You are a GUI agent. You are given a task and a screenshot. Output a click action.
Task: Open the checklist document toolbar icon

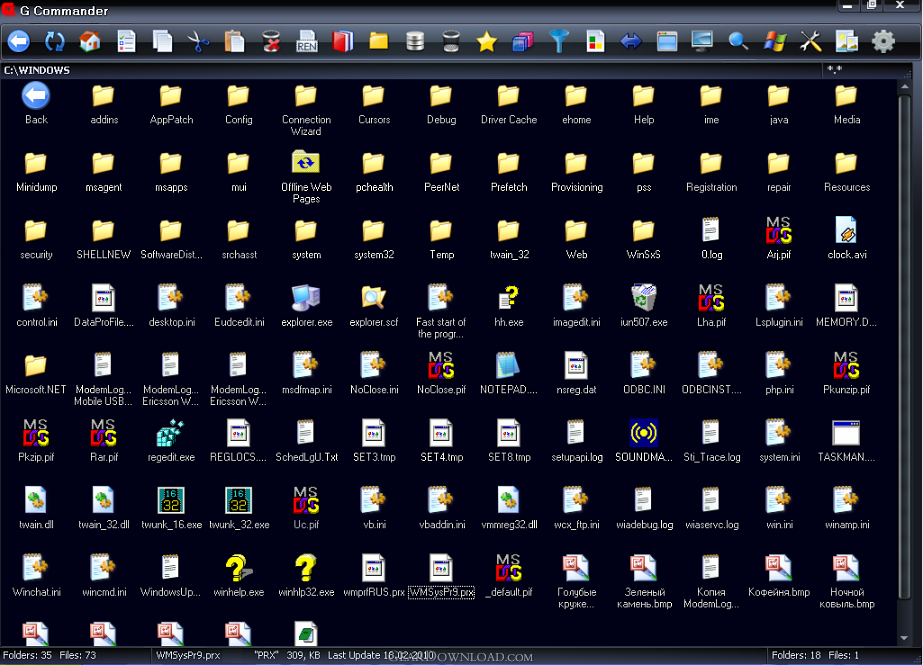(x=126, y=41)
